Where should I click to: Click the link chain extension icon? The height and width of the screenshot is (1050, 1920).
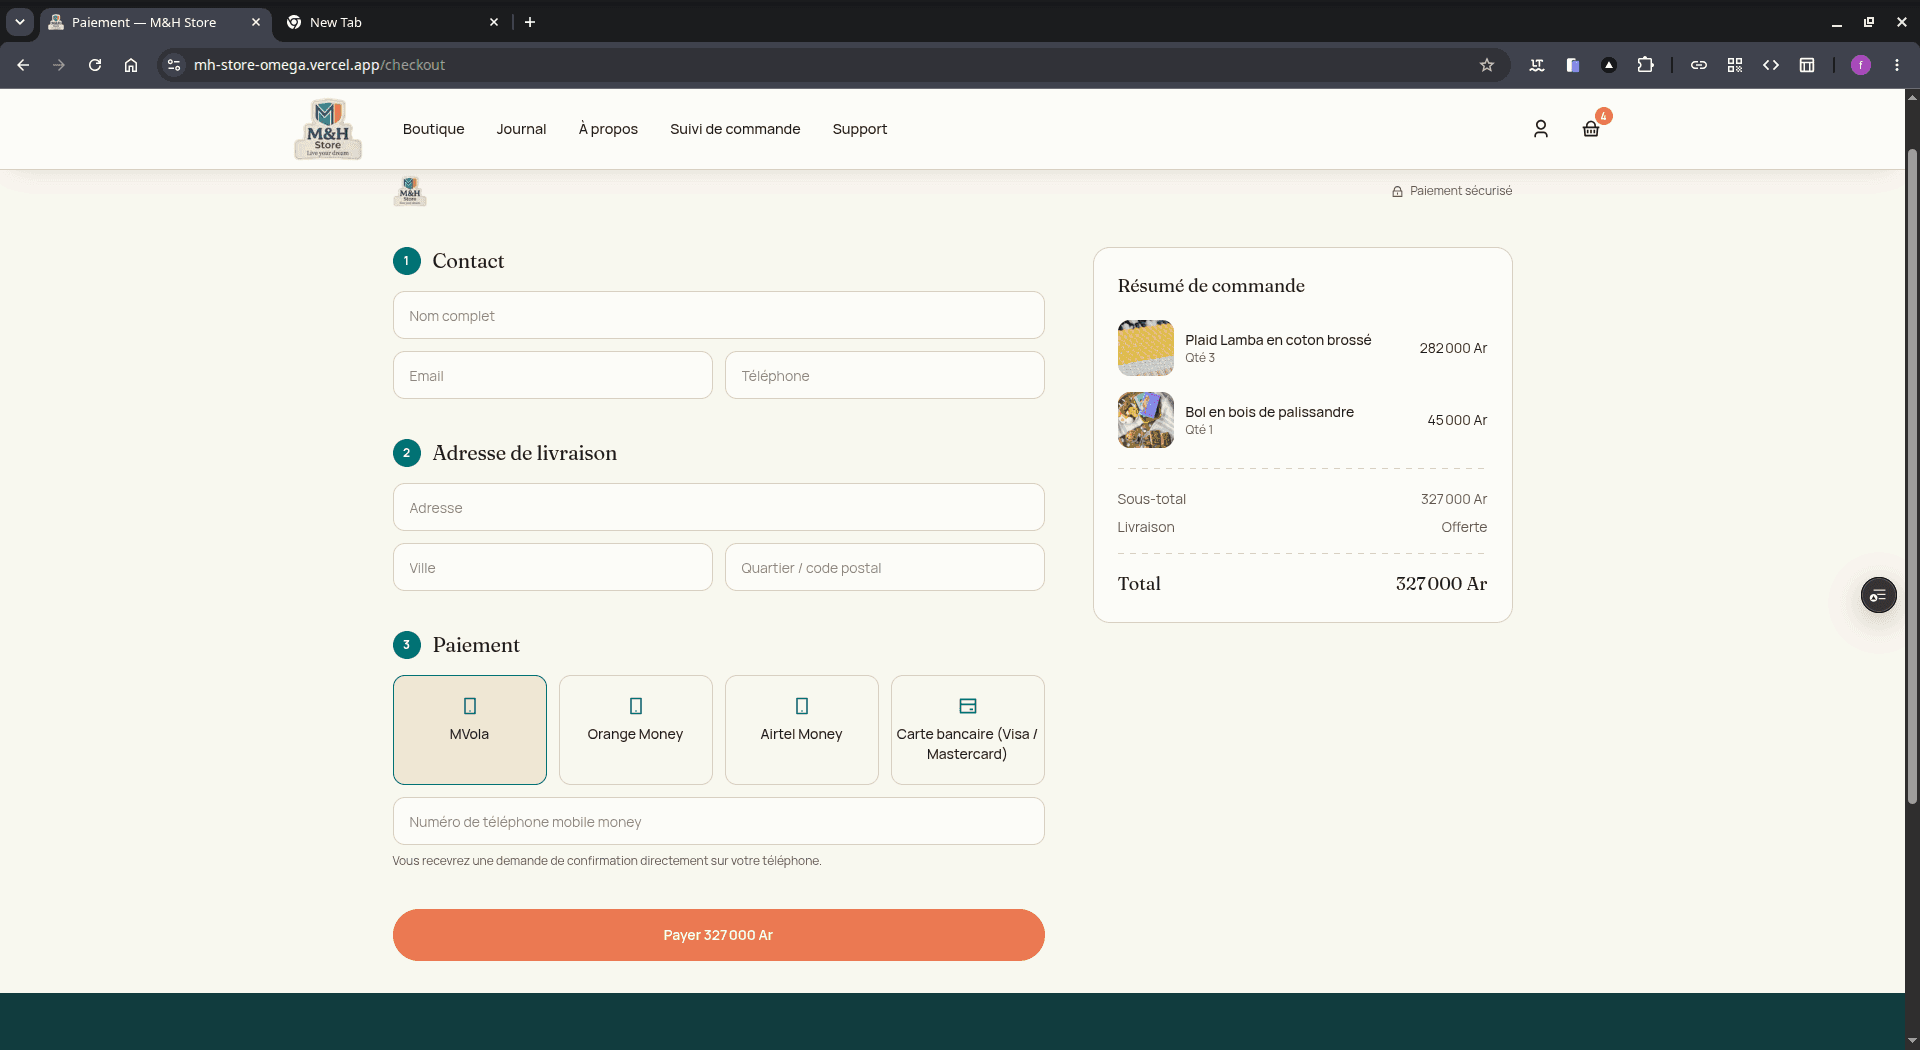1699,65
